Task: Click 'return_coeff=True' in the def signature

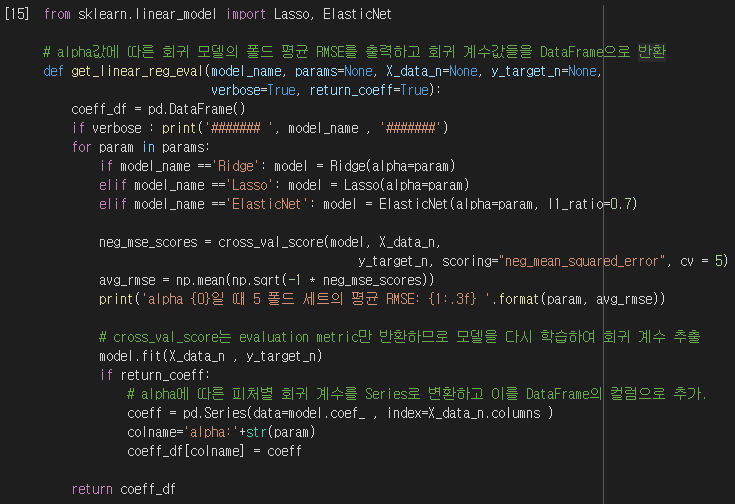Action: coord(368,90)
